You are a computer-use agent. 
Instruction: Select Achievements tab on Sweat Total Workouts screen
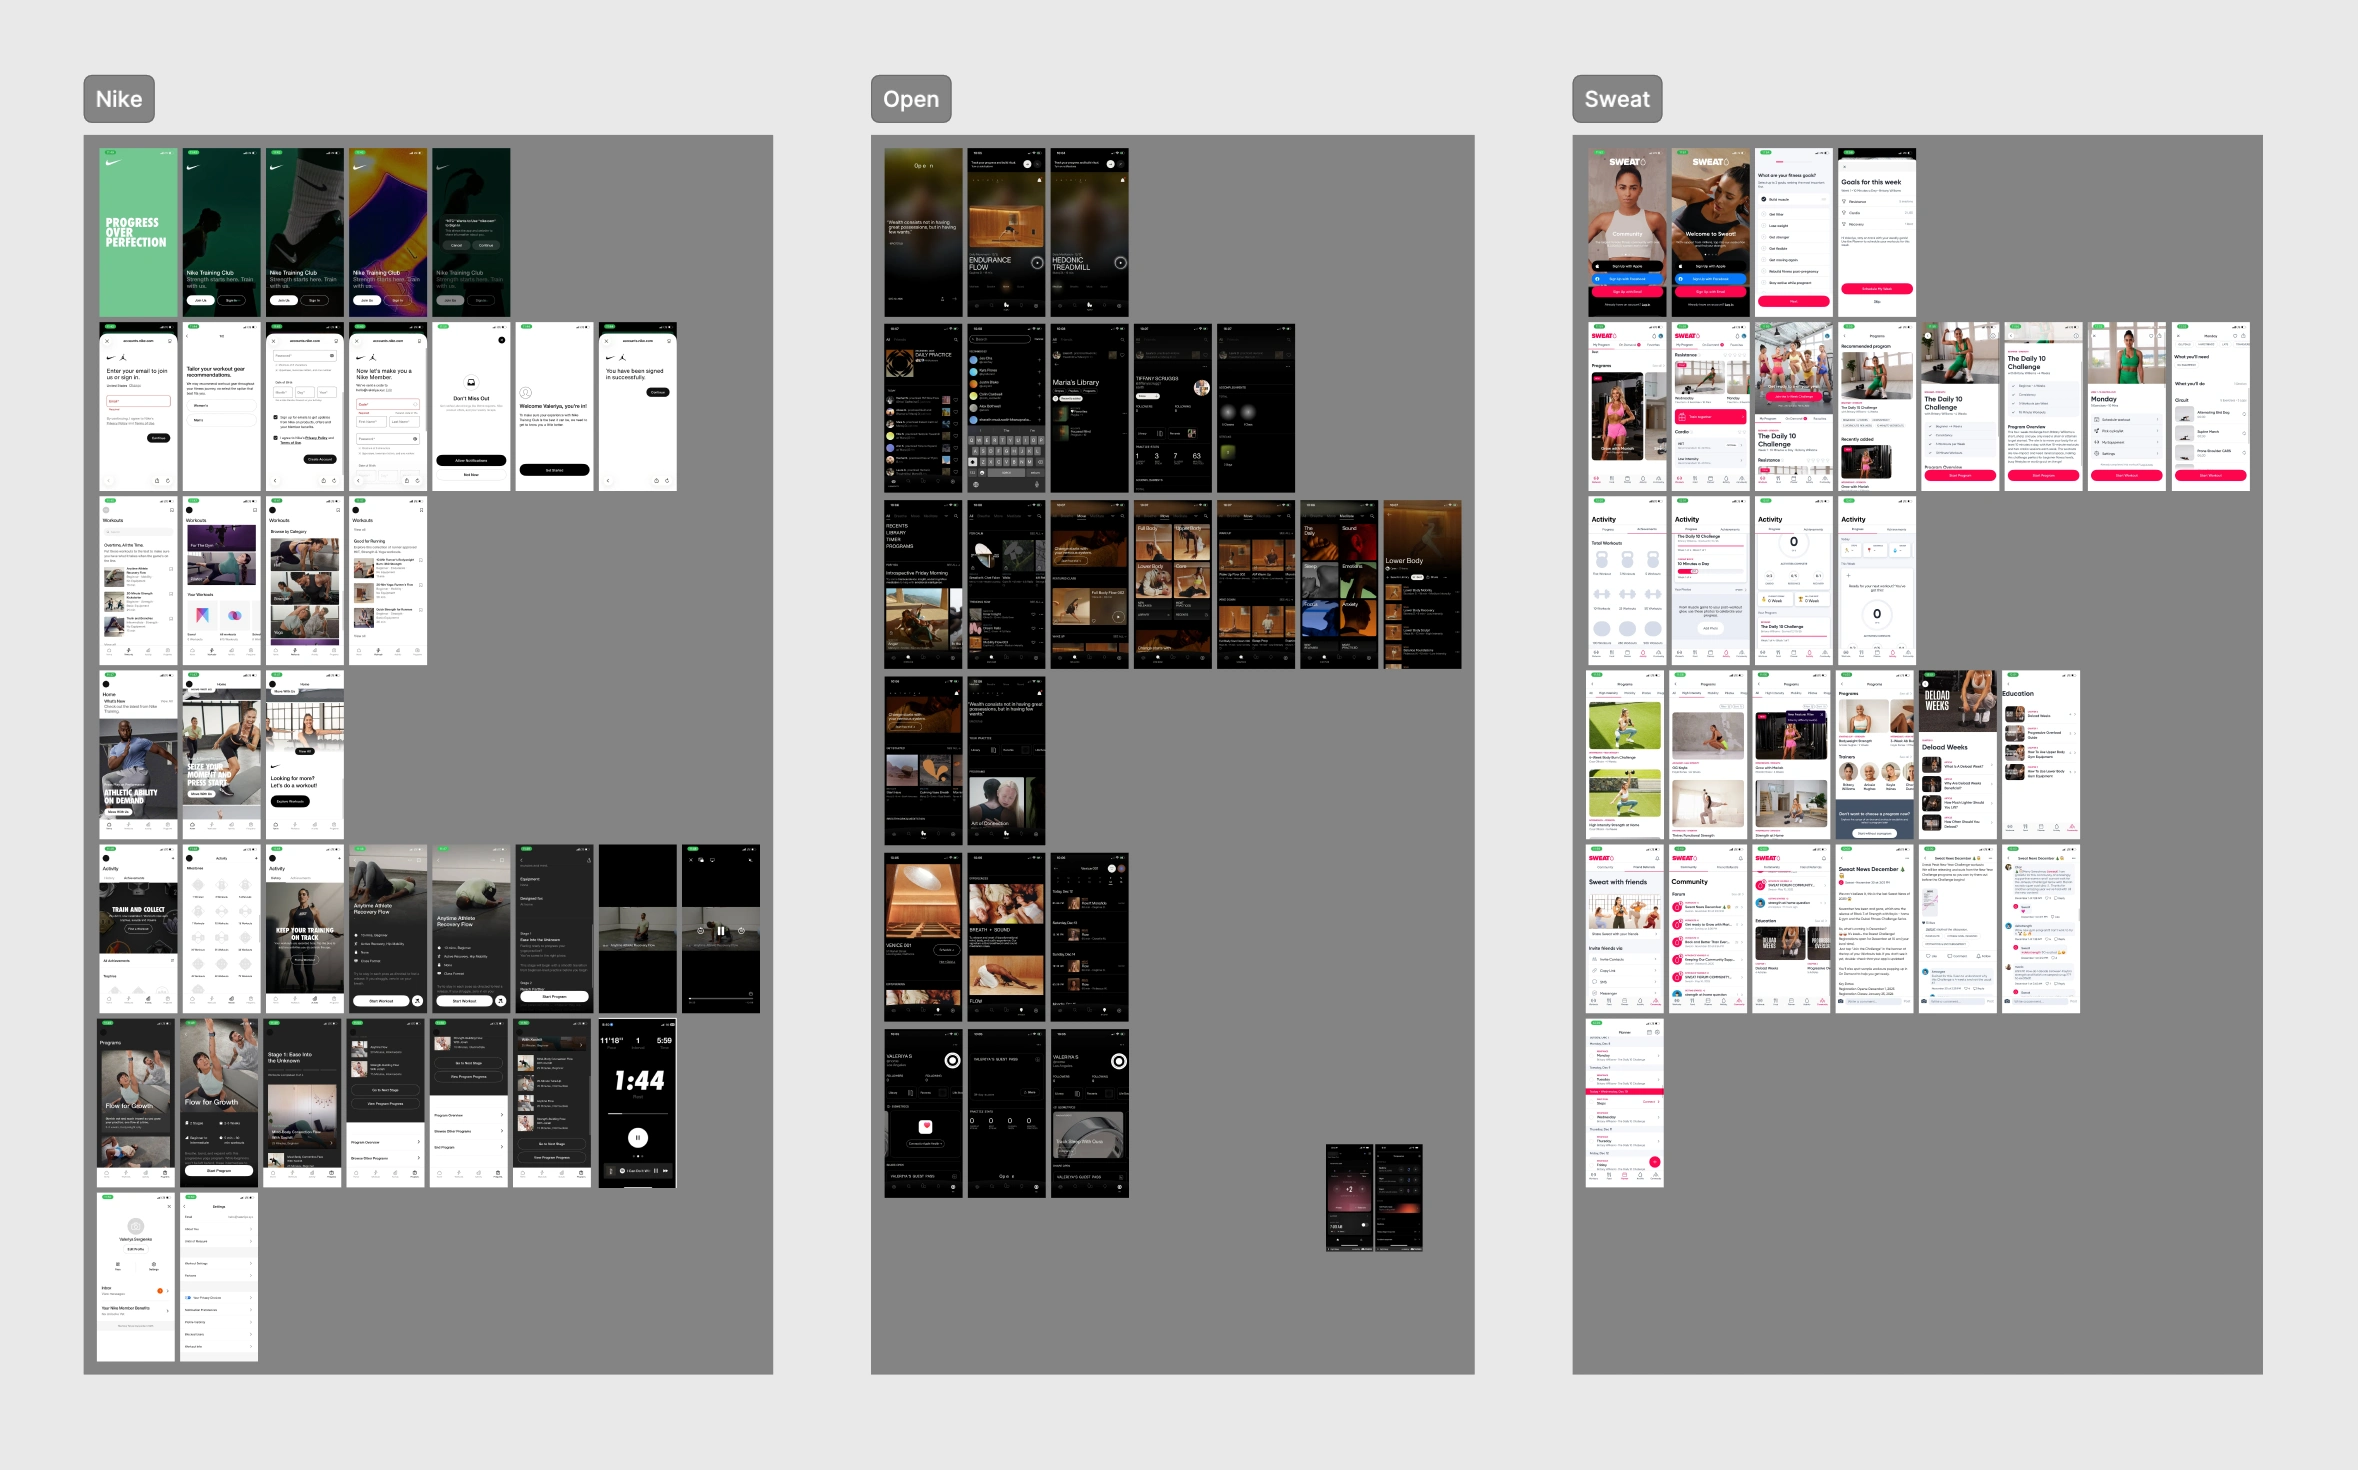point(1646,529)
